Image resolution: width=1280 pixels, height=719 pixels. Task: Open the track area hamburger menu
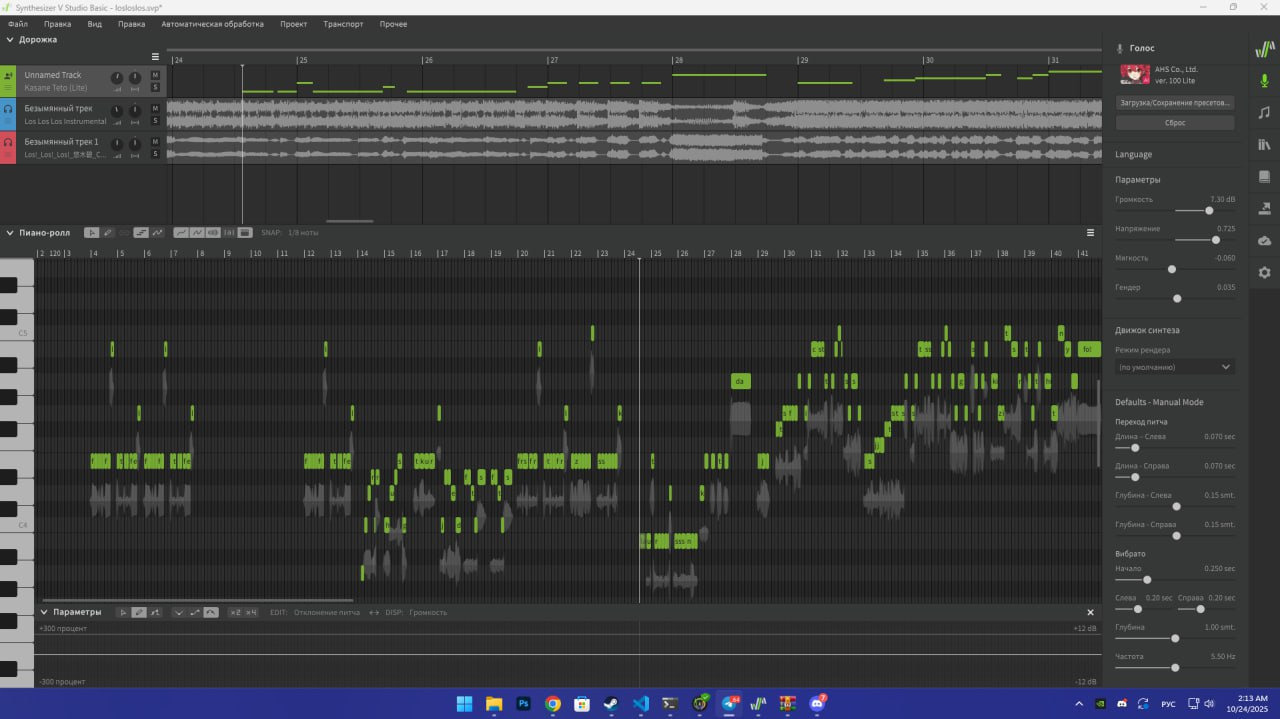(155, 56)
